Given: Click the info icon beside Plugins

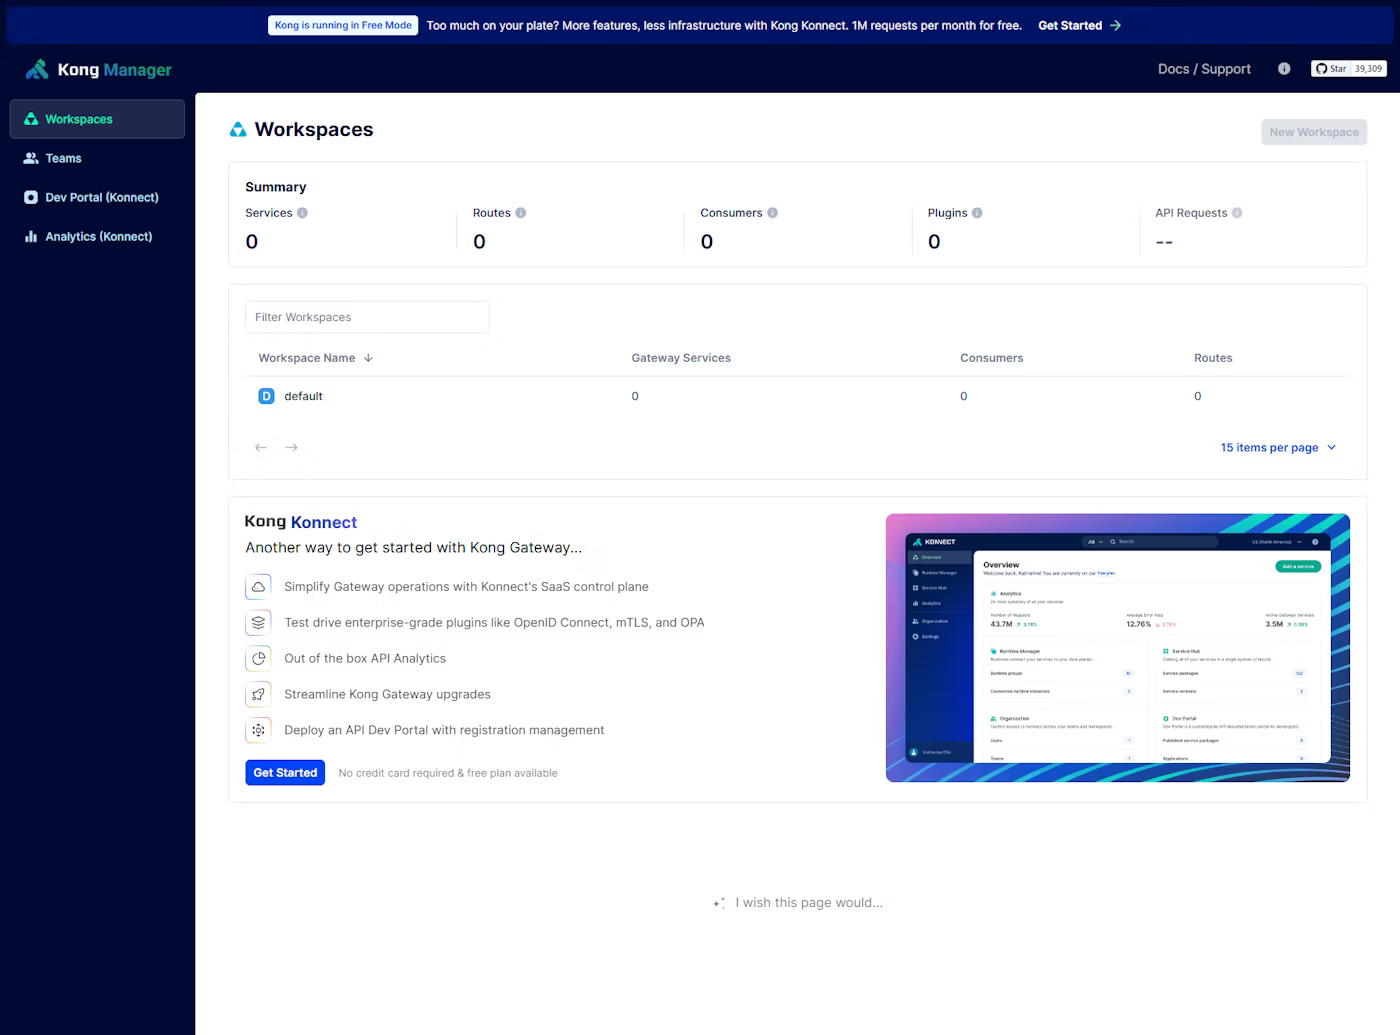Looking at the screenshot, I should [x=977, y=213].
